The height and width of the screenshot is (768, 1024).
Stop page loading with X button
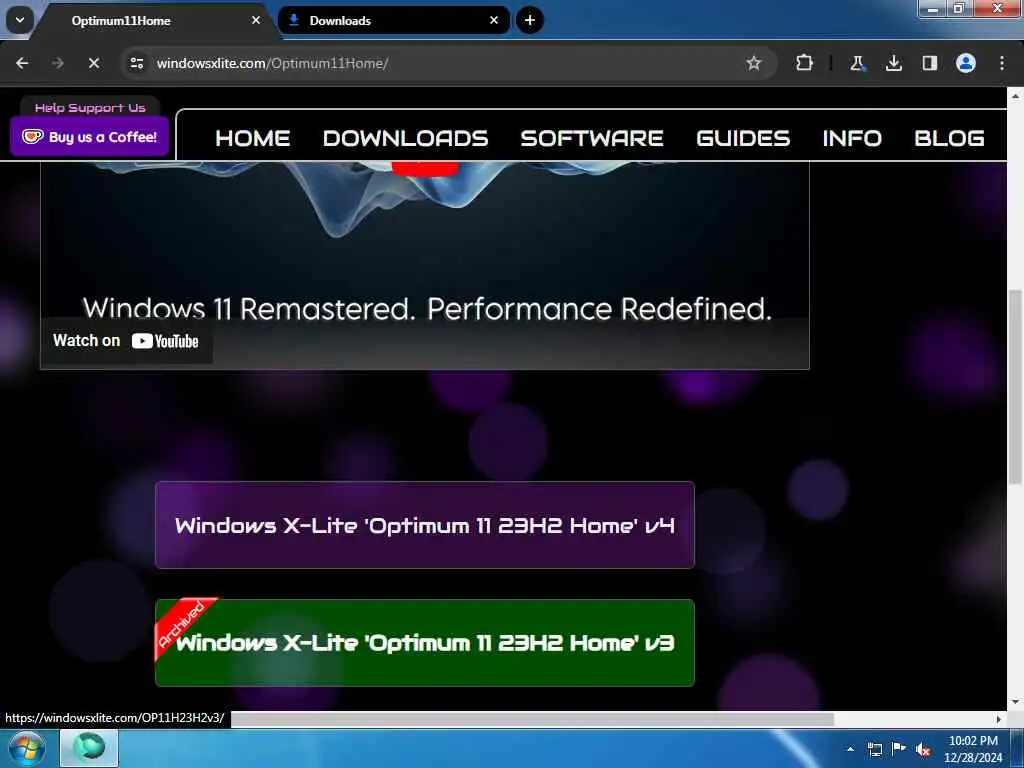(x=93, y=63)
